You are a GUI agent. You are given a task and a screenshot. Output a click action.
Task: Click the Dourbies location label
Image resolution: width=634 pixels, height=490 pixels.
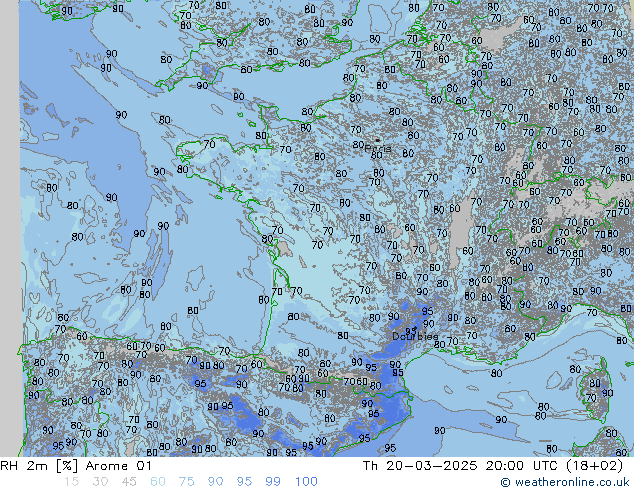point(415,336)
